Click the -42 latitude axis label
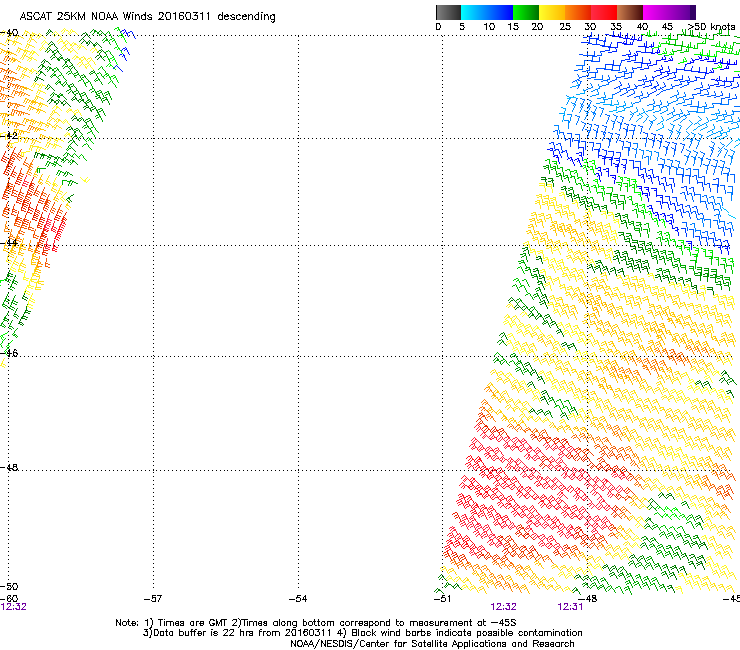 pyautogui.click(x=9, y=135)
